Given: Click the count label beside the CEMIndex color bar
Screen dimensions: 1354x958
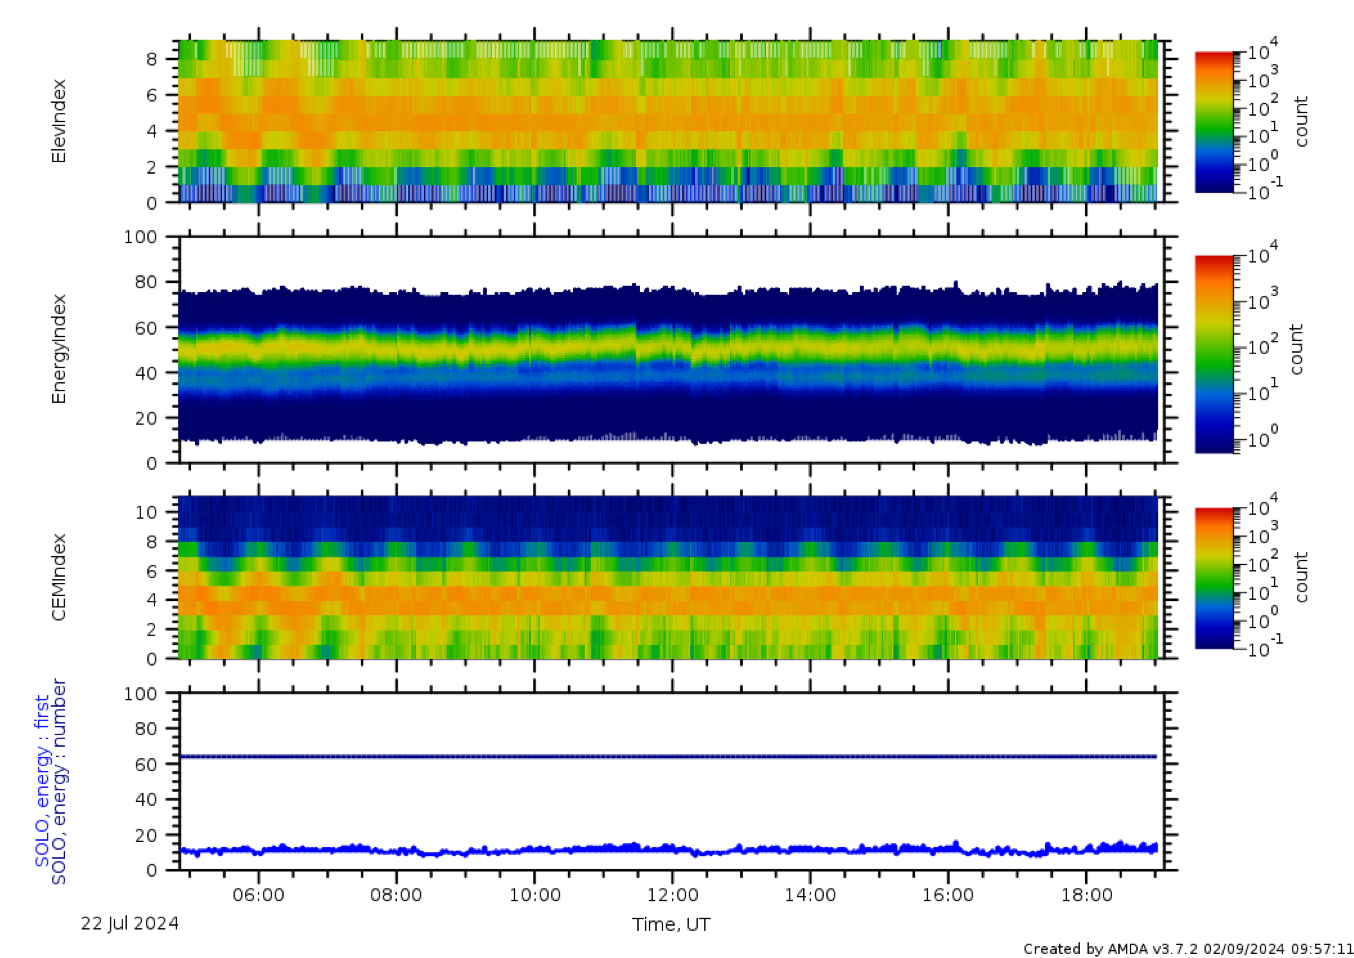Looking at the screenshot, I should coord(1301,577).
